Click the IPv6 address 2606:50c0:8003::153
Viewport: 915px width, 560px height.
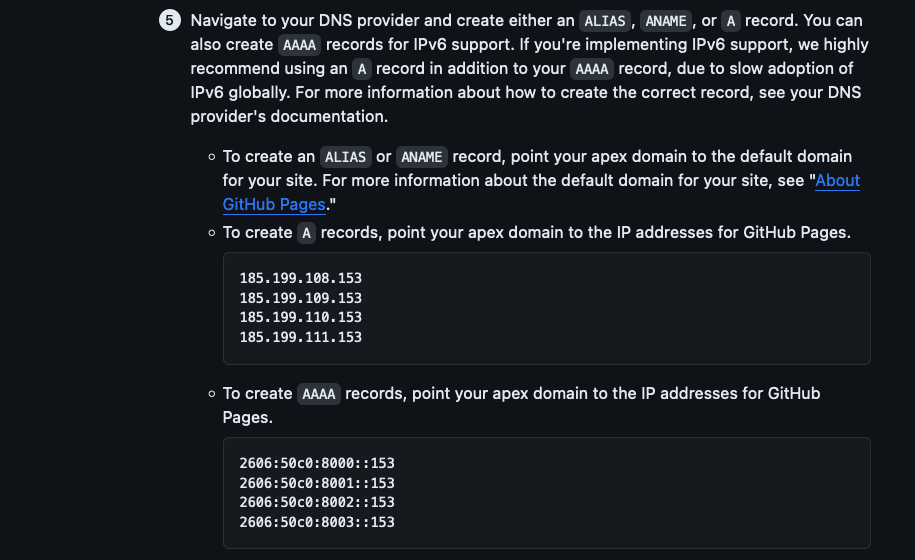317,522
